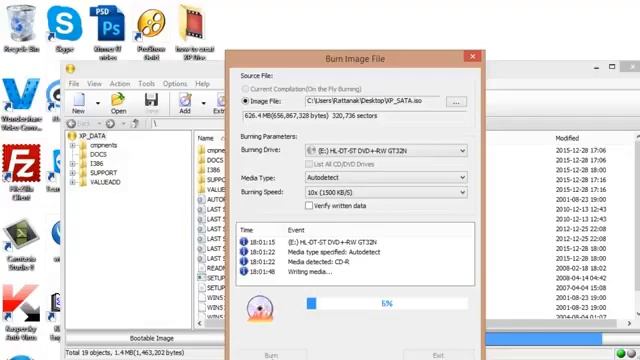Expand the cmpnents tree node
Screen dimensions: 640x360
pos(73,145)
